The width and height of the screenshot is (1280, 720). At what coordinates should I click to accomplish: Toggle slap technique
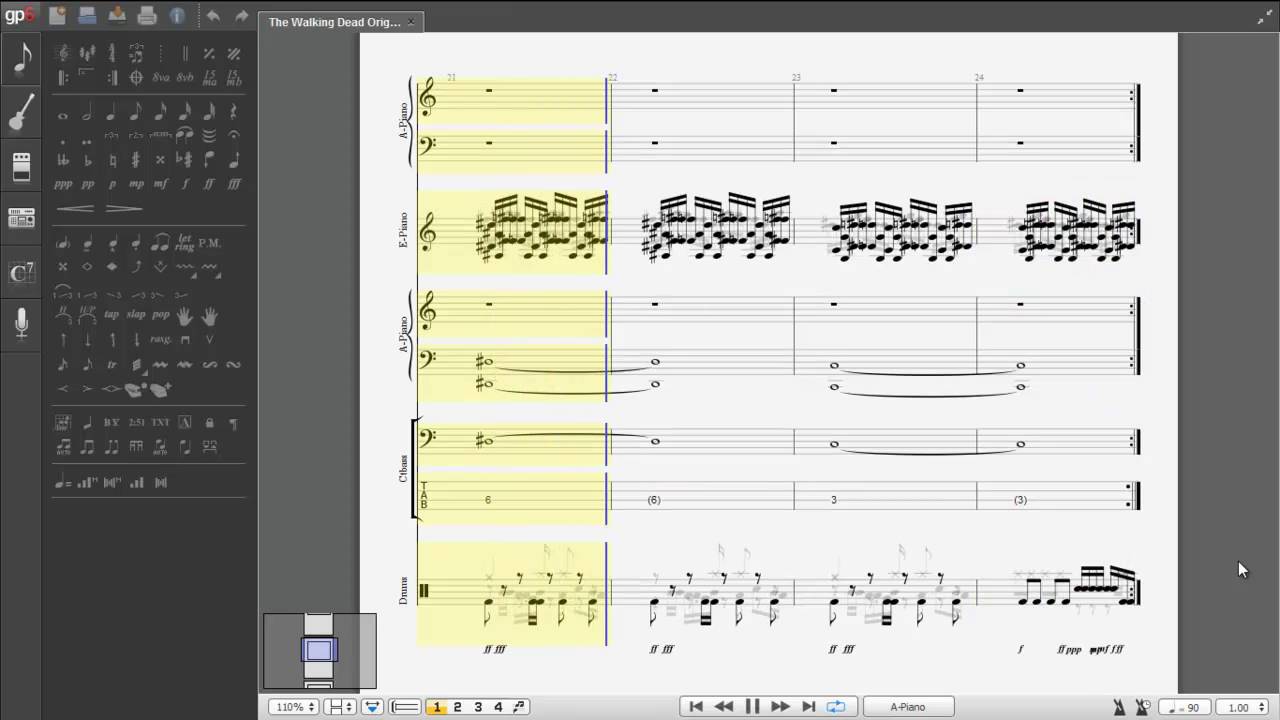click(x=136, y=314)
